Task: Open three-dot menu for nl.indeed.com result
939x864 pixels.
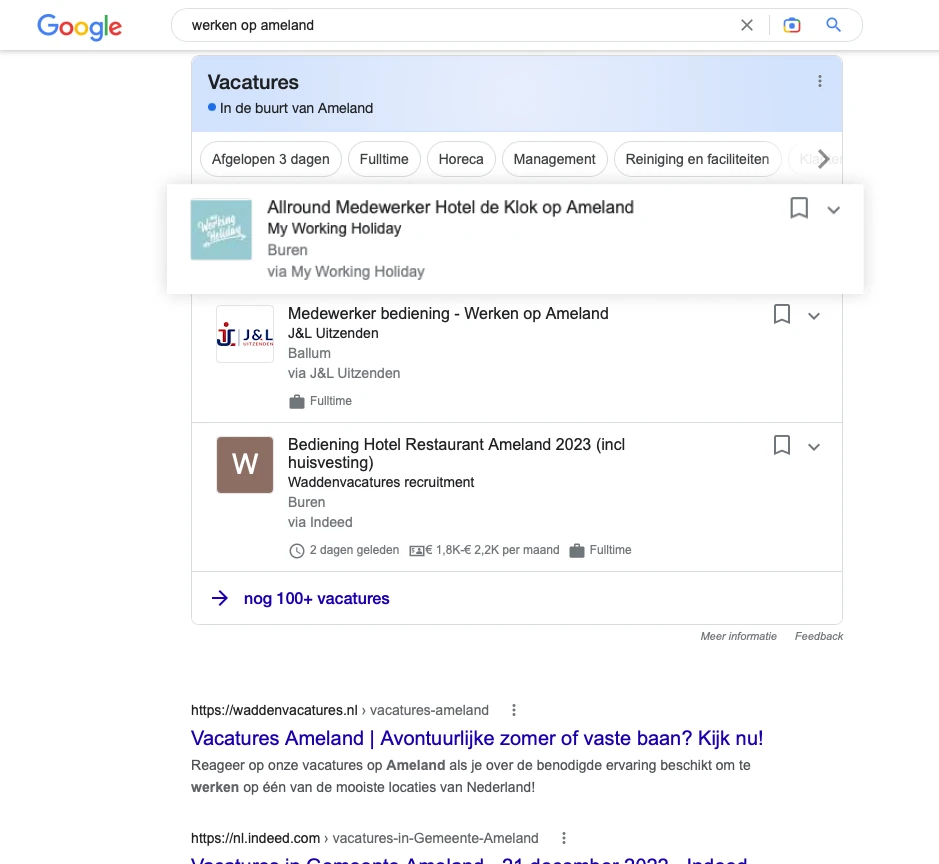Action: pyautogui.click(x=564, y=838)
